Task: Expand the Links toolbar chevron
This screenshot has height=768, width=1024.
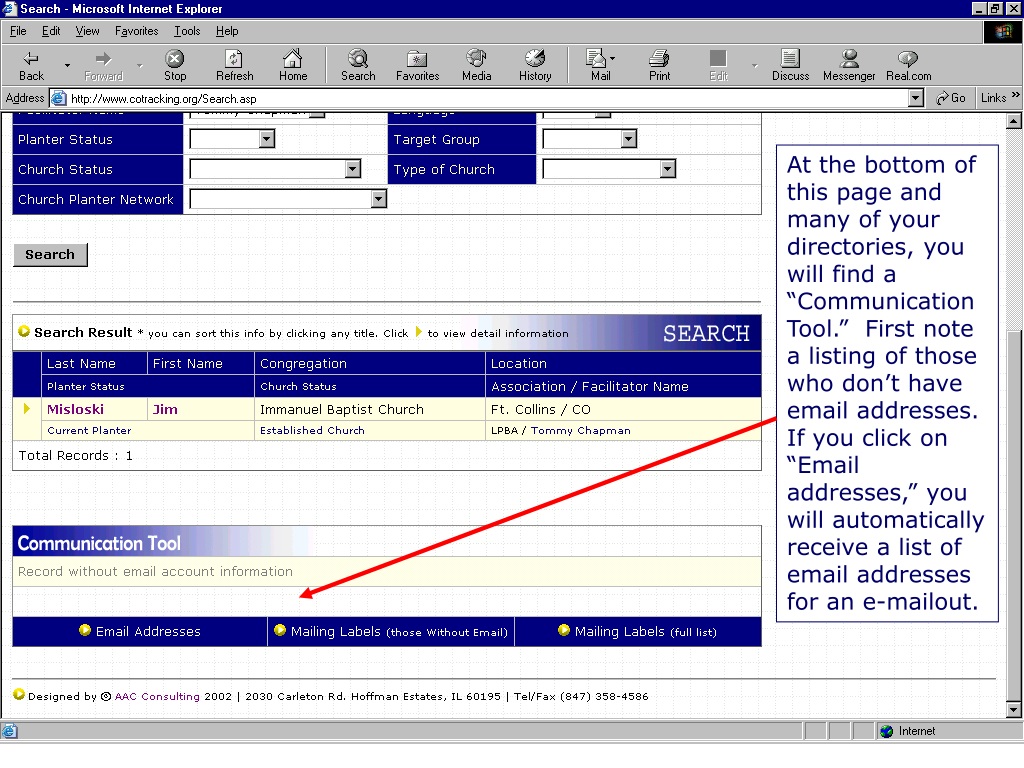Action: [1016, 95]
